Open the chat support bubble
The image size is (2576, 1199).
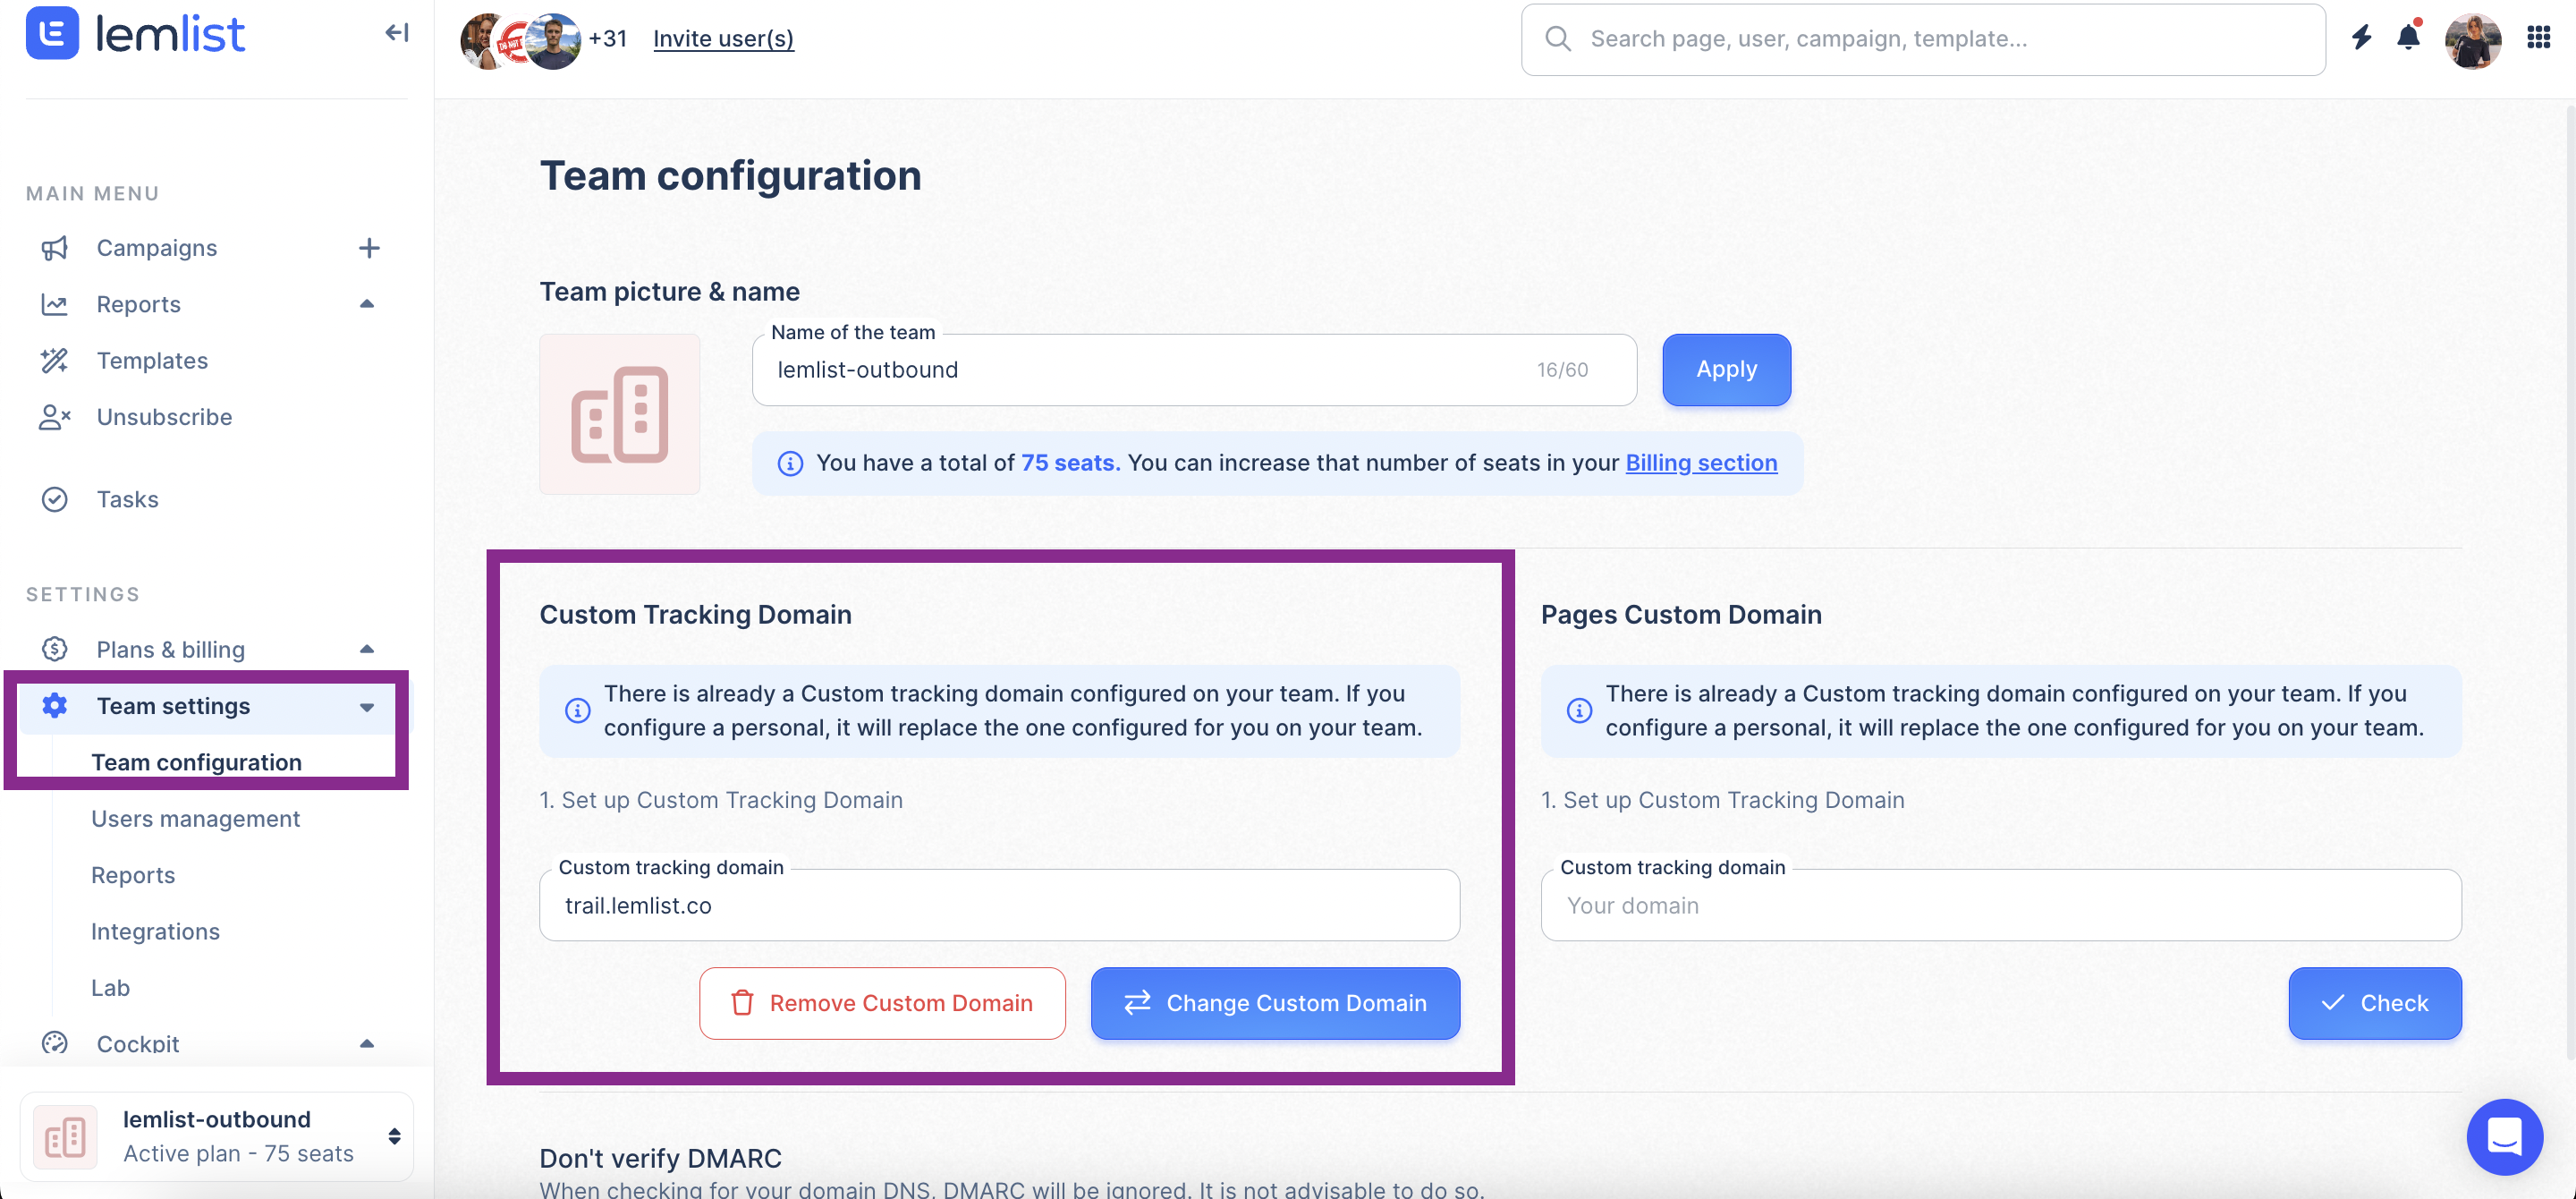click(2504, 1136)
